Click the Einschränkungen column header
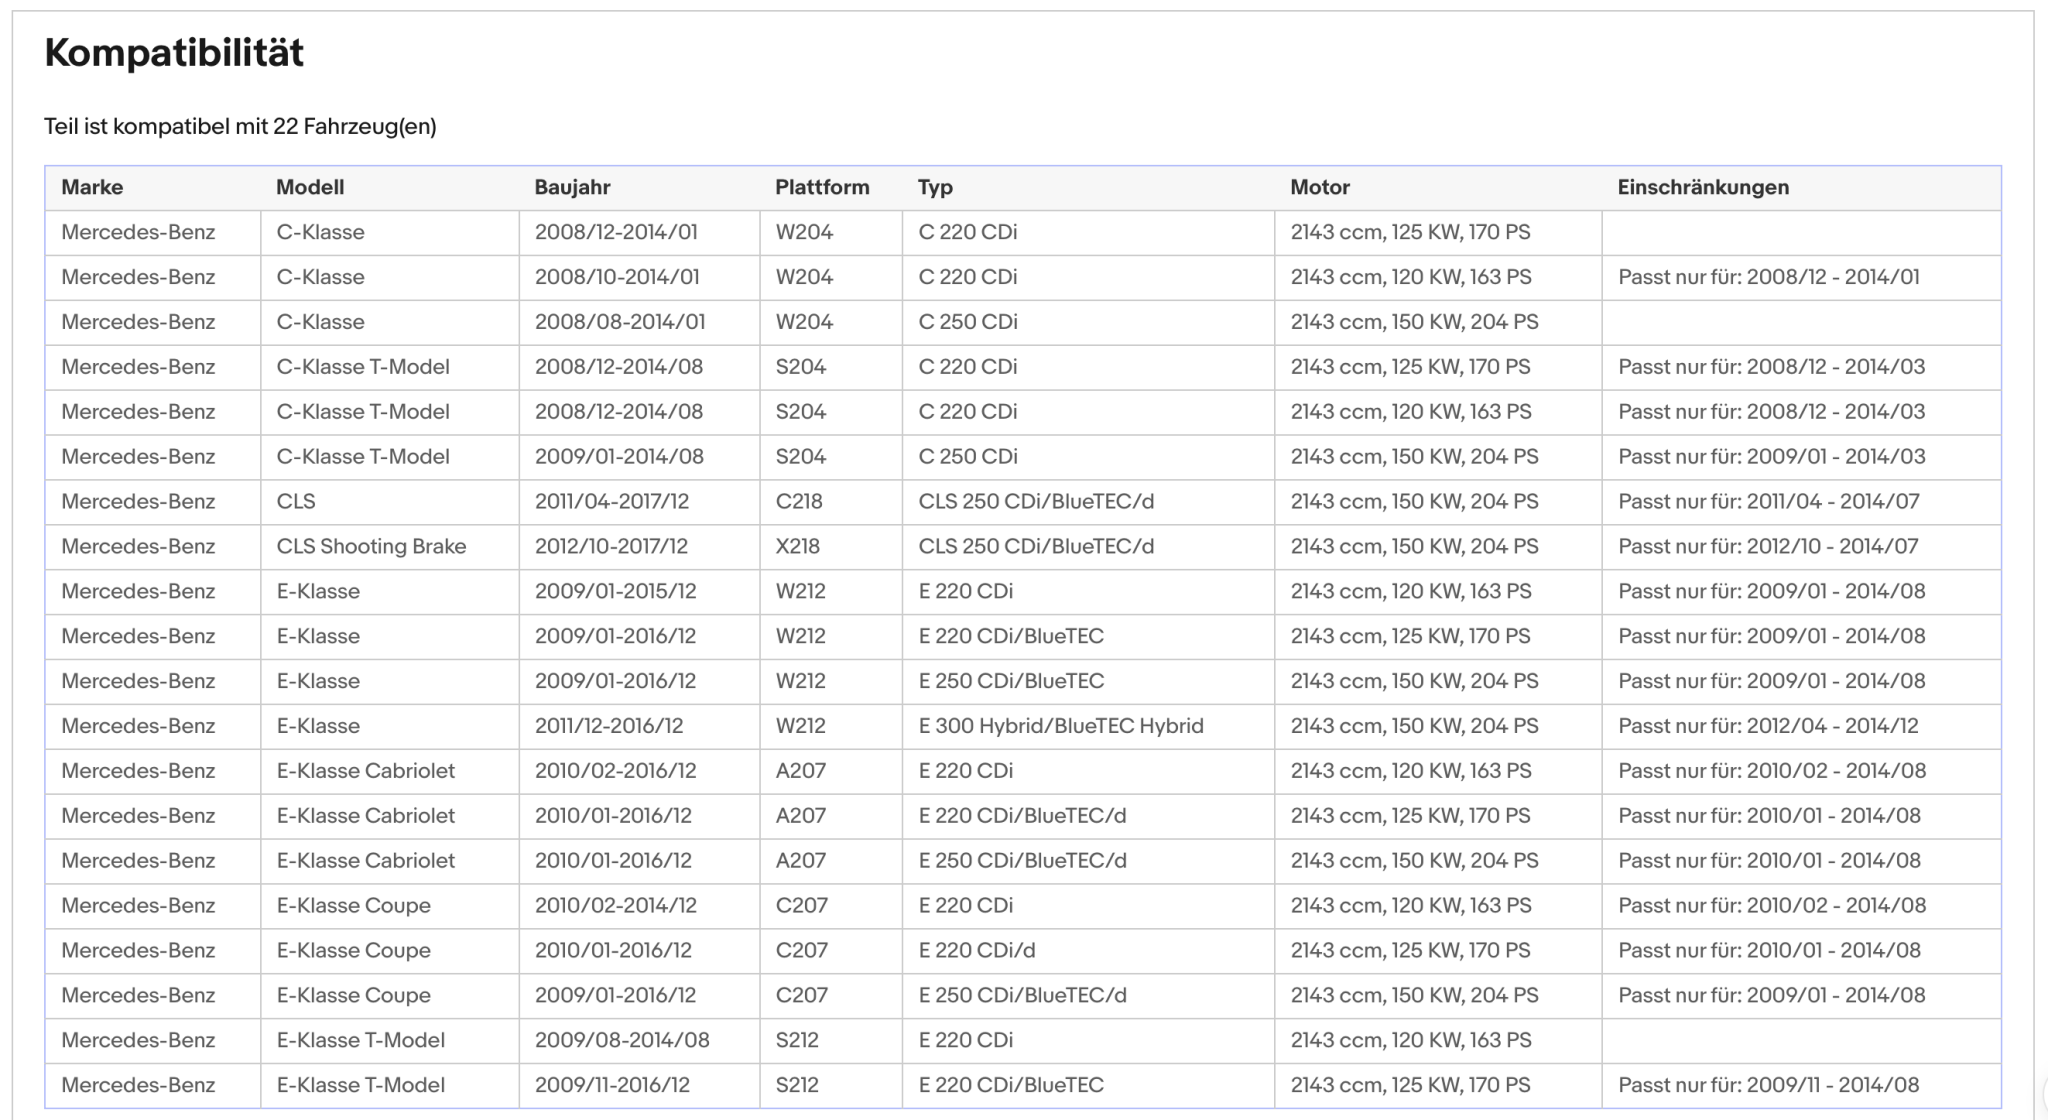The width and height of the screenshot is (2048, 1120). (x=1703, y=187)
